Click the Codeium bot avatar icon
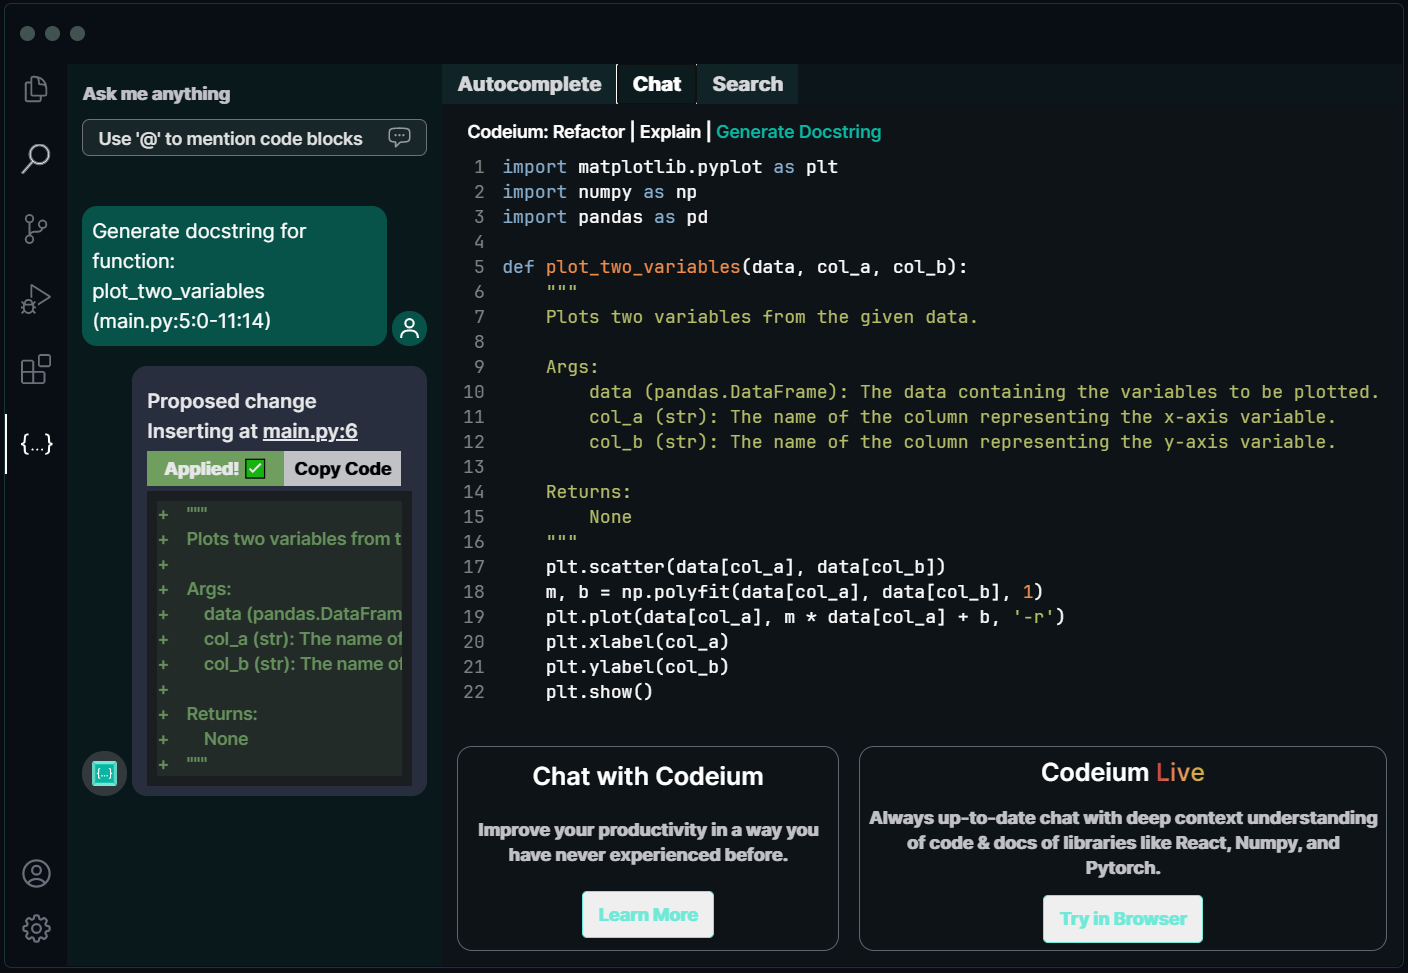Image resolution: width=1408 pixels, height=973 pixels. 104,773
